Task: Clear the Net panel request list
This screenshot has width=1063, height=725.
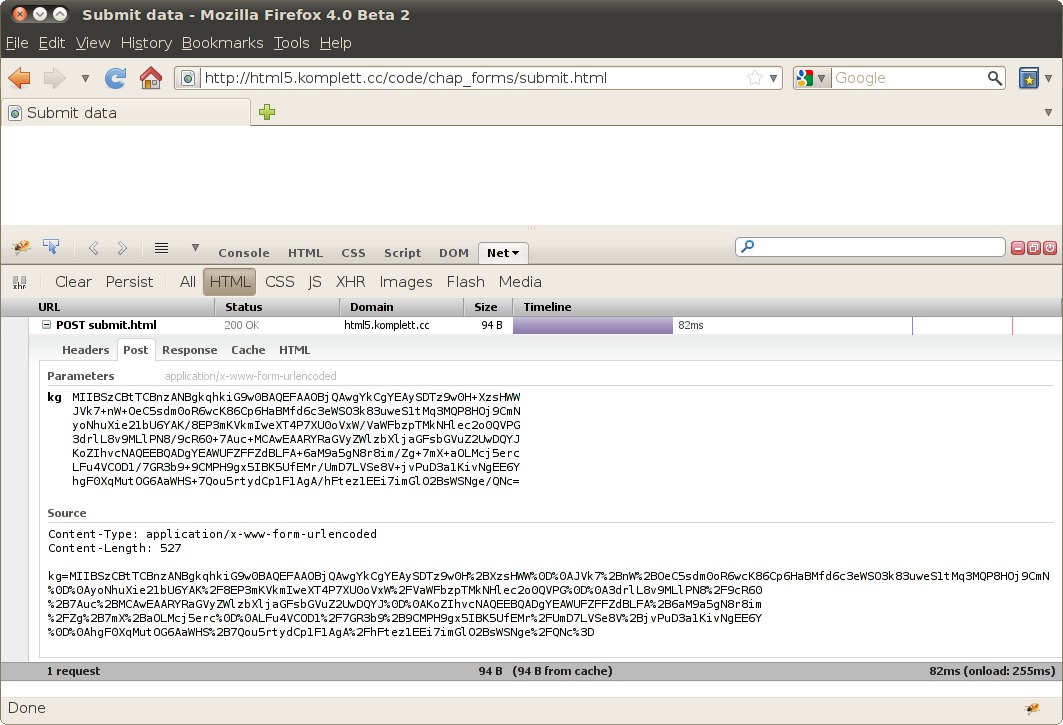Action: pos(73,282)
